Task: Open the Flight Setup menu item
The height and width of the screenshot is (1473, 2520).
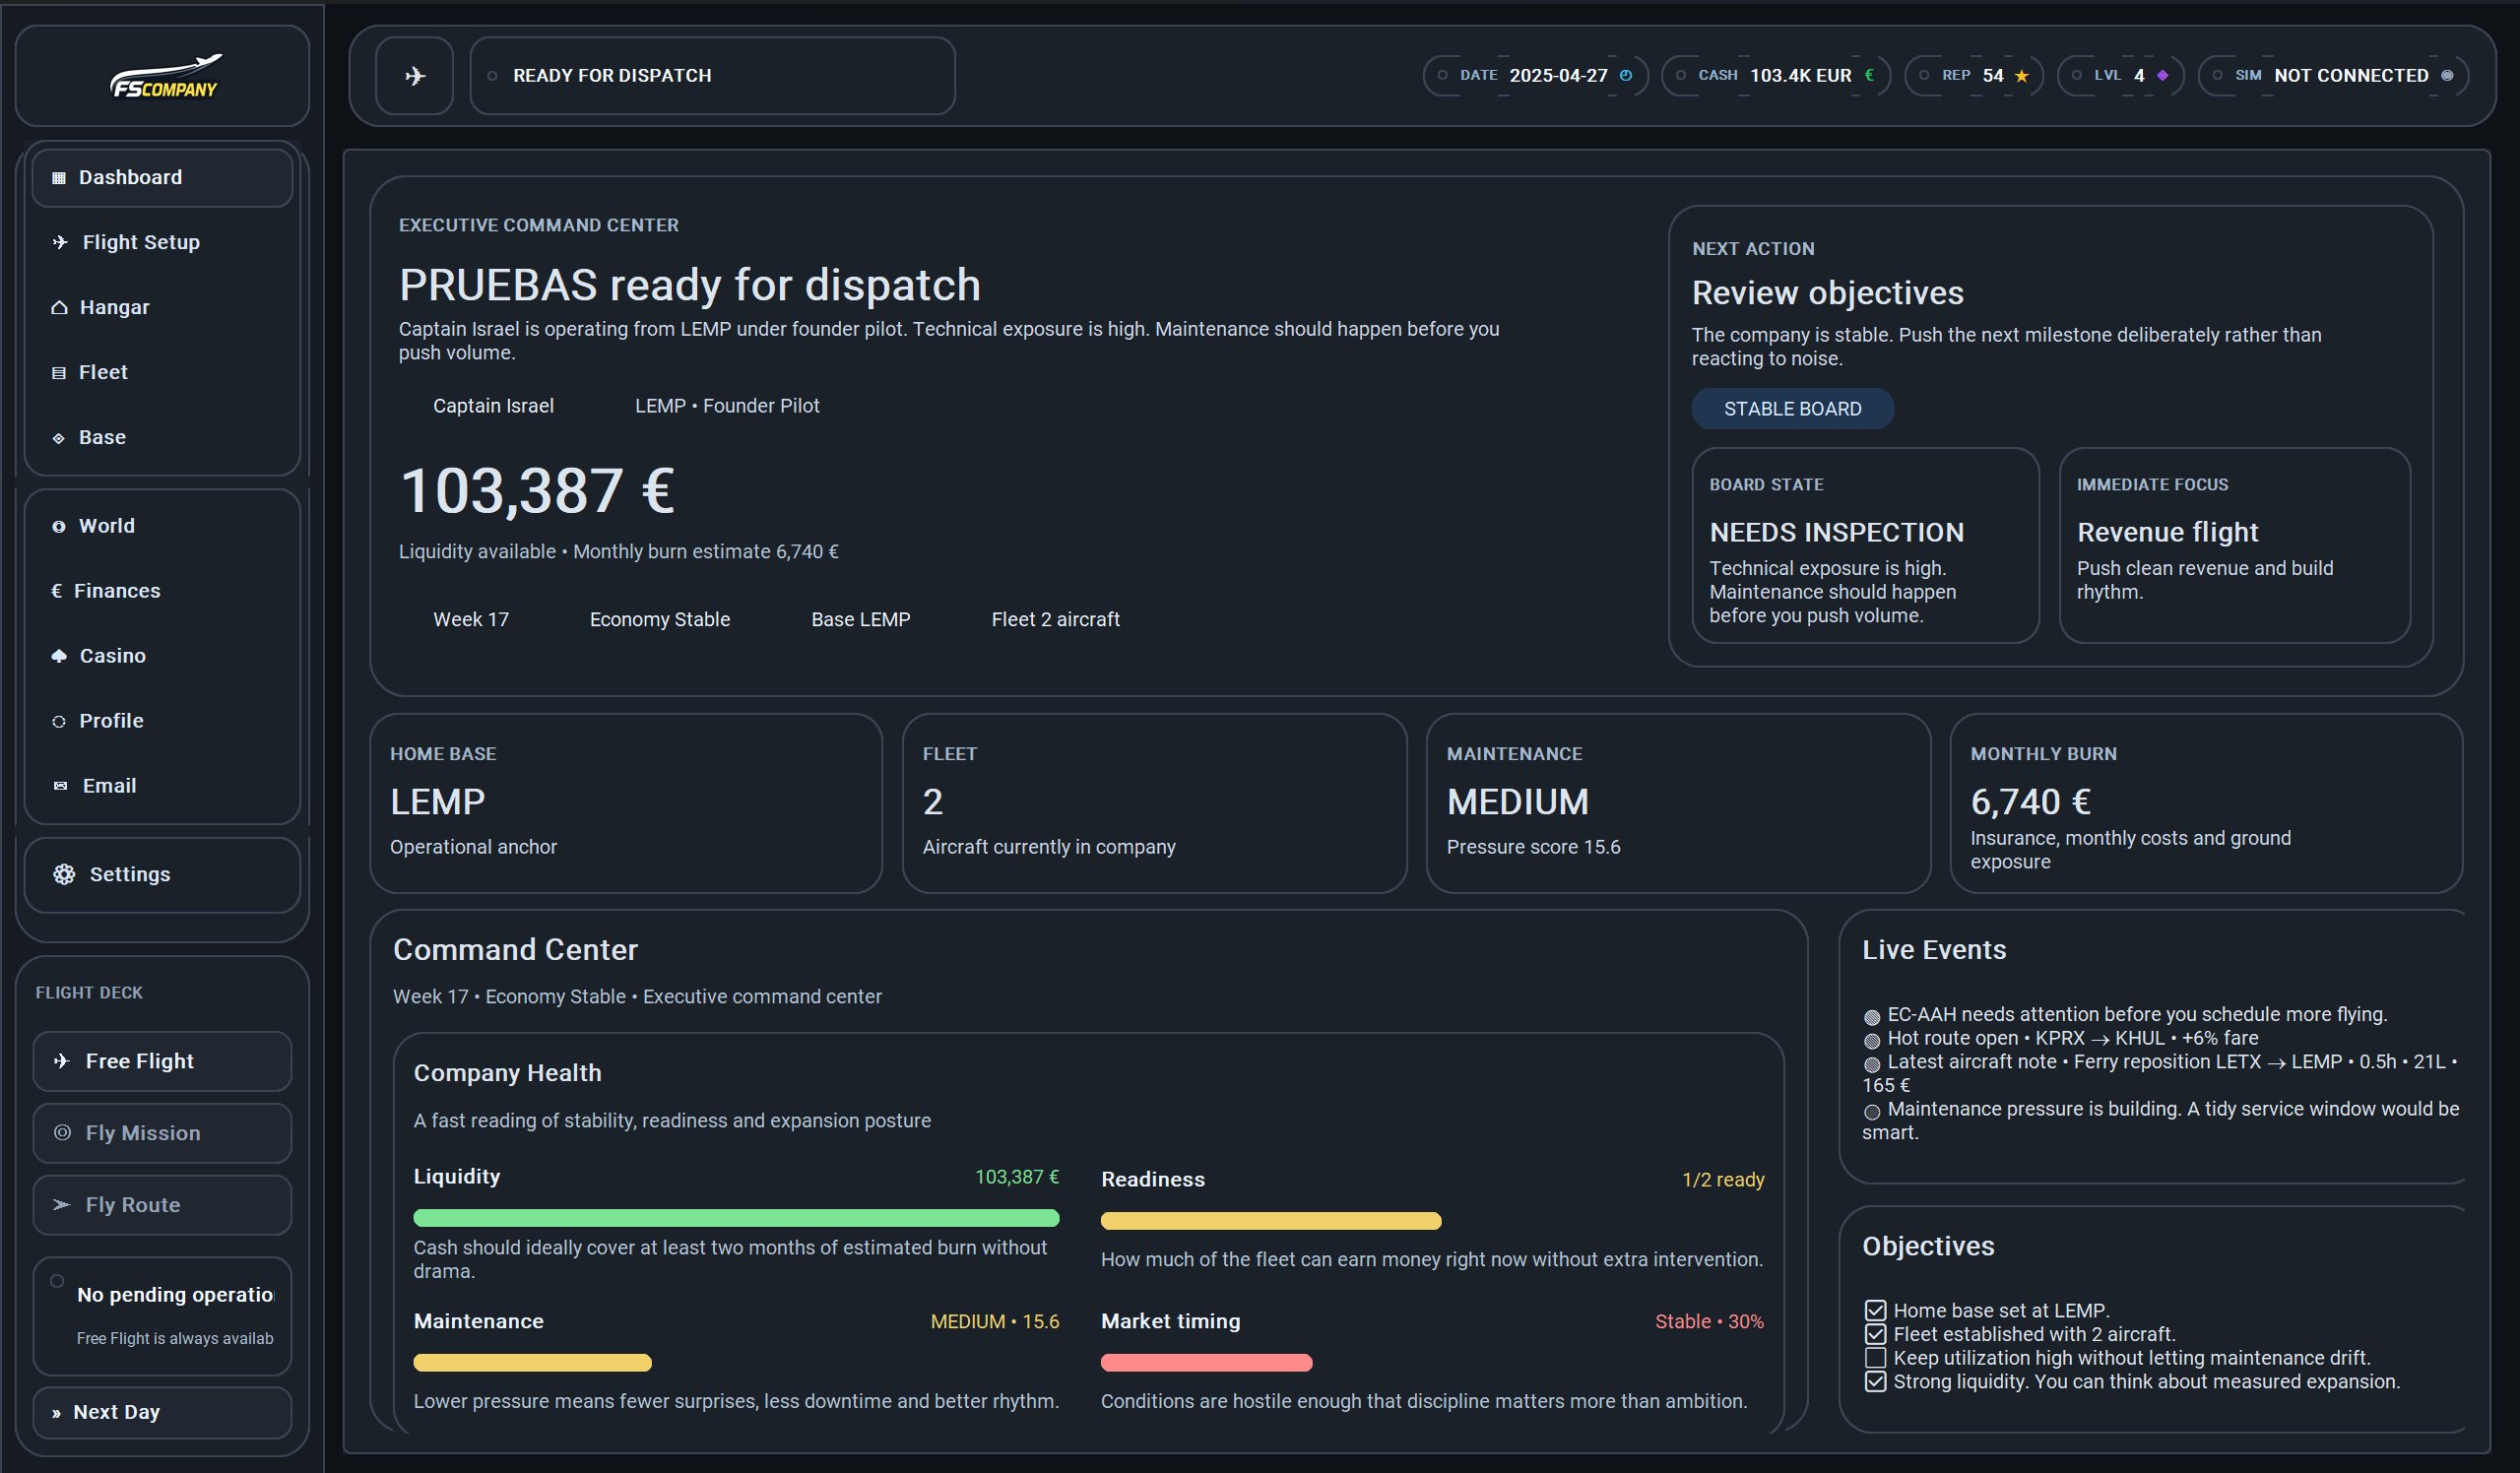Action: coord(140,242)
